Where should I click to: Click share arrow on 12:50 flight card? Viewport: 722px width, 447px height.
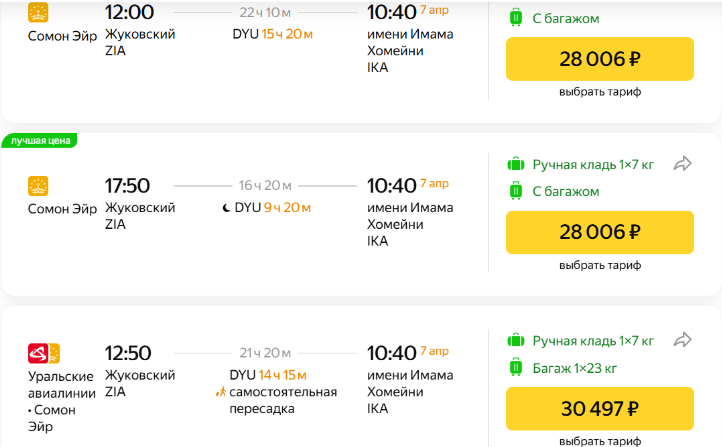682,340
